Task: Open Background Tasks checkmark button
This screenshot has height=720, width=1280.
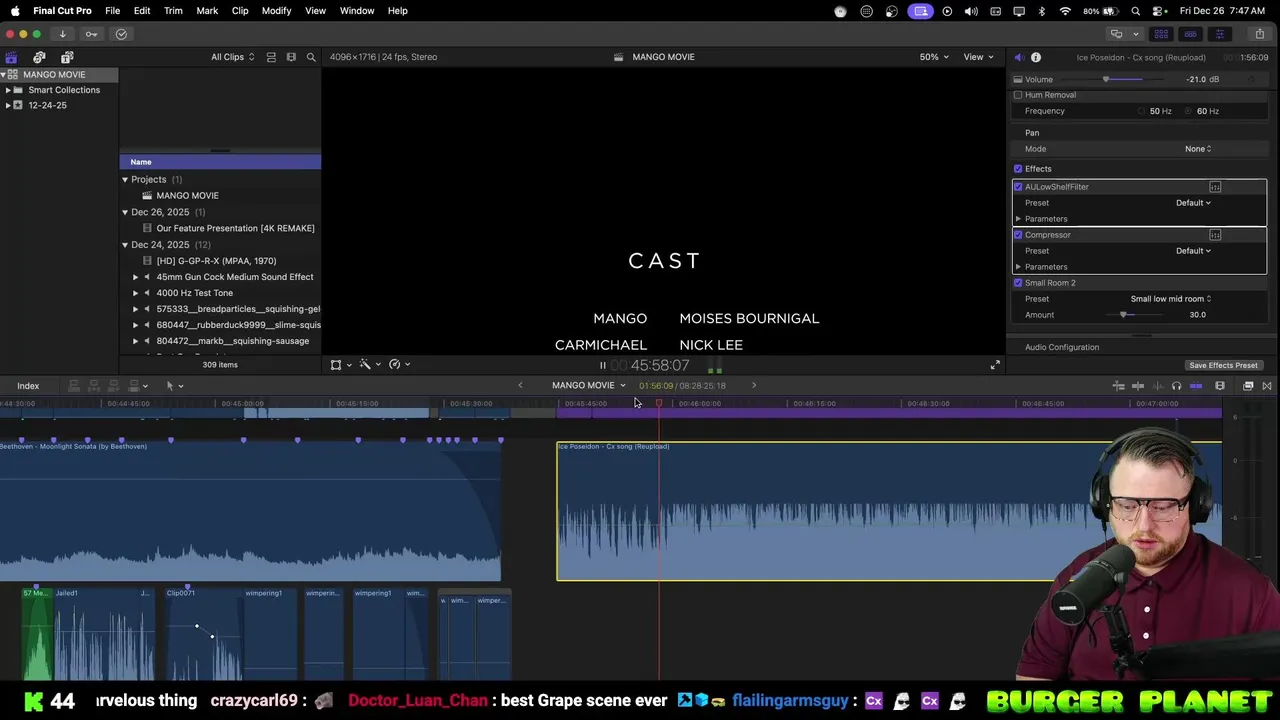Action: coord(121,34)
